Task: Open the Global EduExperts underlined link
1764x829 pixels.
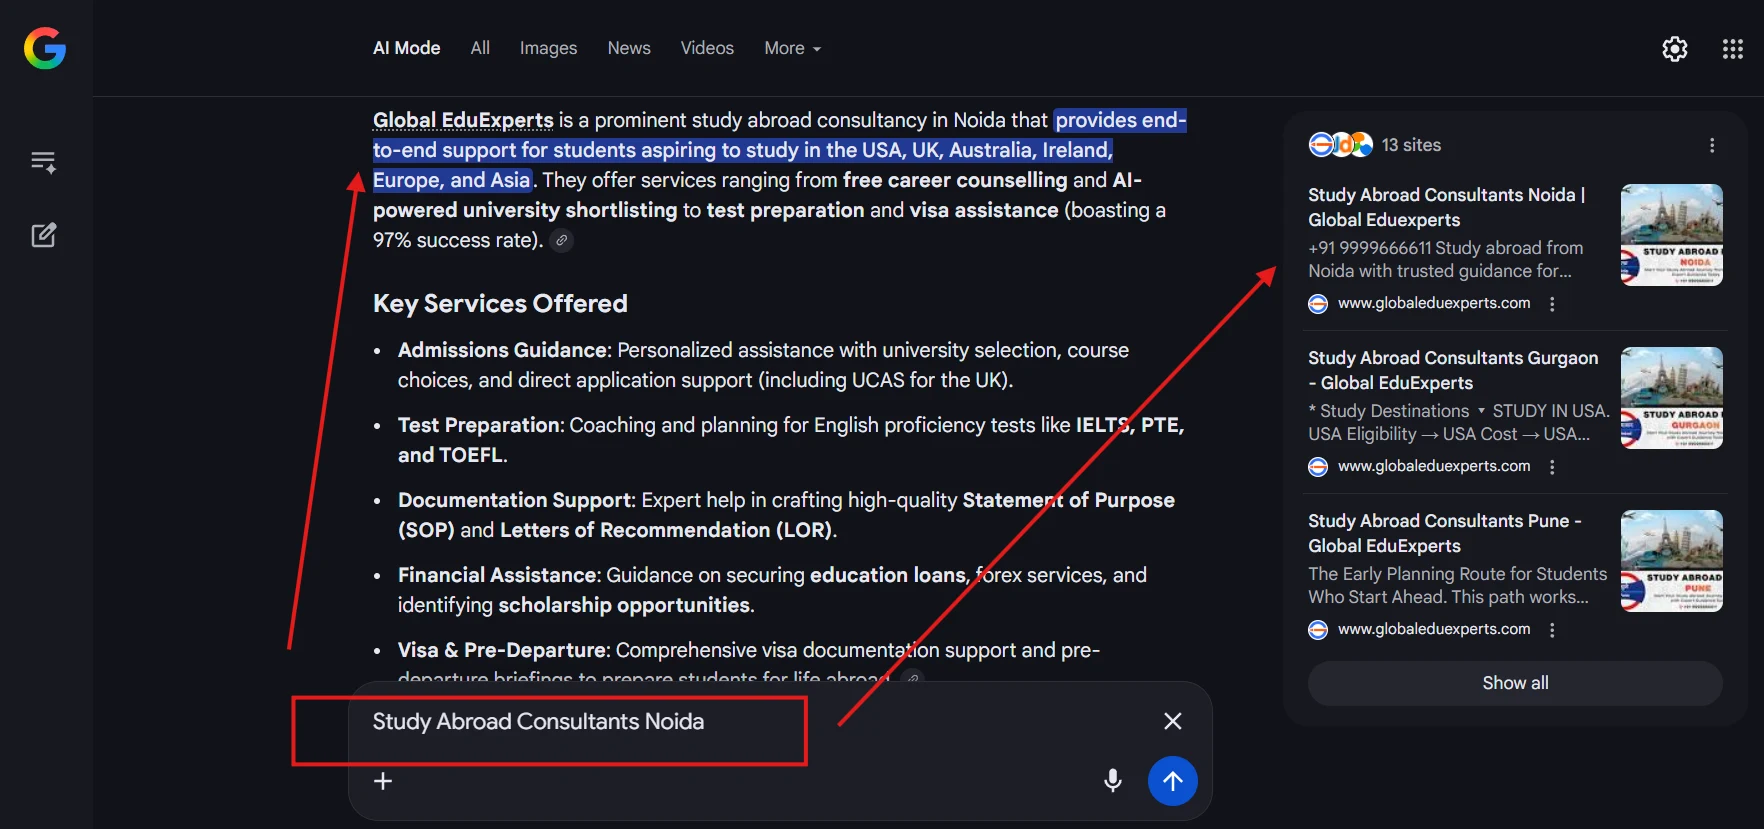Action: (x=462, y=120)
